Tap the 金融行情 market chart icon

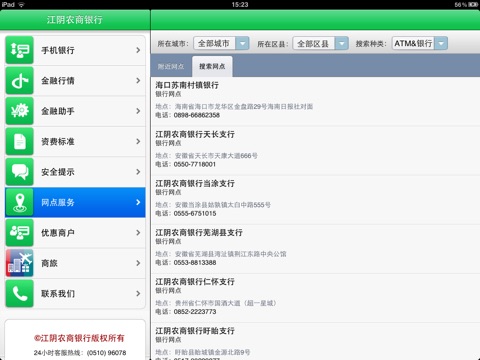20,81
